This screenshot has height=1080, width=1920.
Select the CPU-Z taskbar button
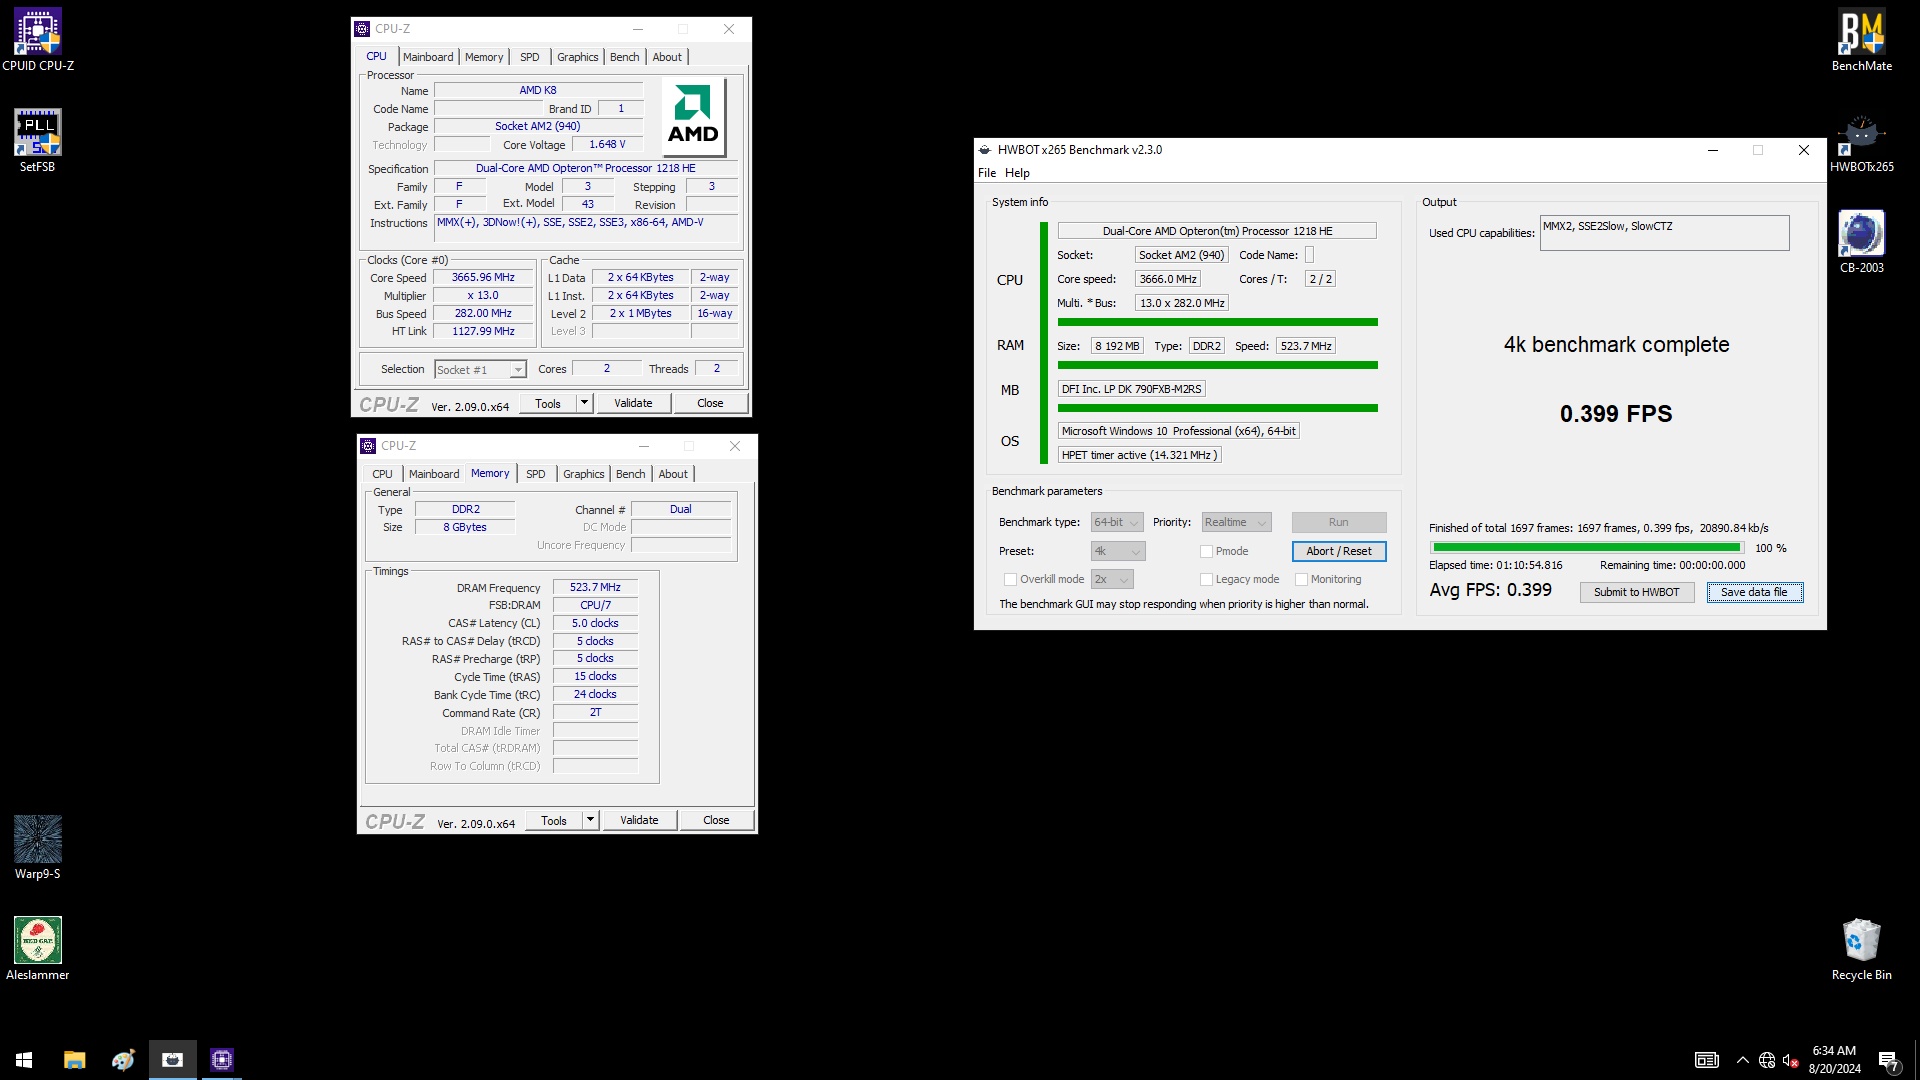[x=222, y=1059]
